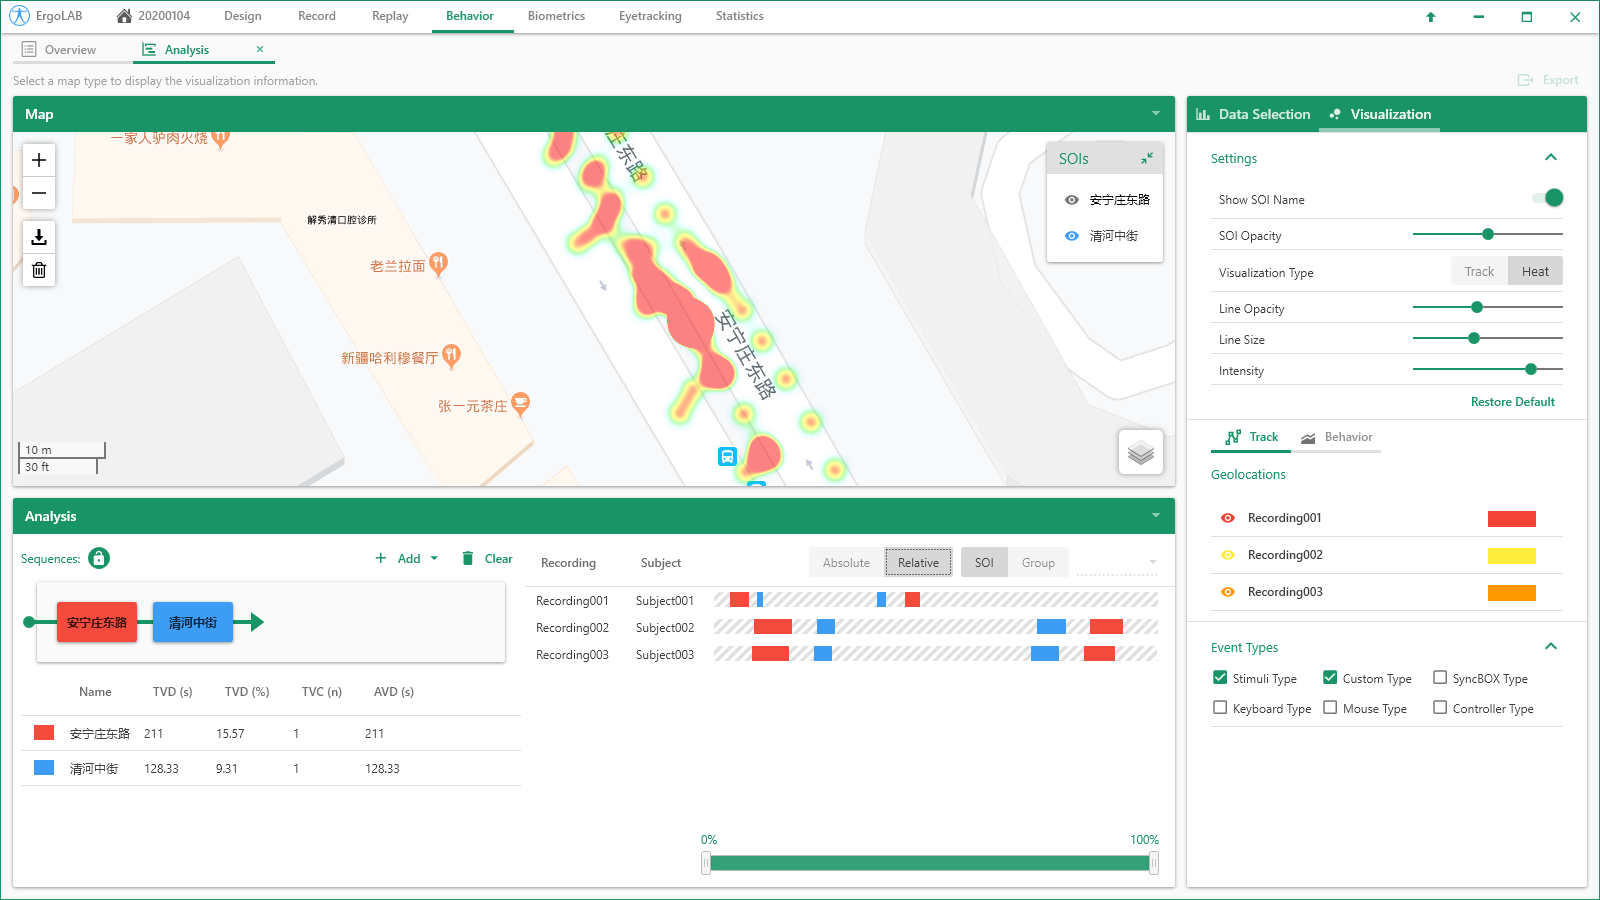
Task: Click the Clear trash icon in Analysis
Action: point(467,558)
